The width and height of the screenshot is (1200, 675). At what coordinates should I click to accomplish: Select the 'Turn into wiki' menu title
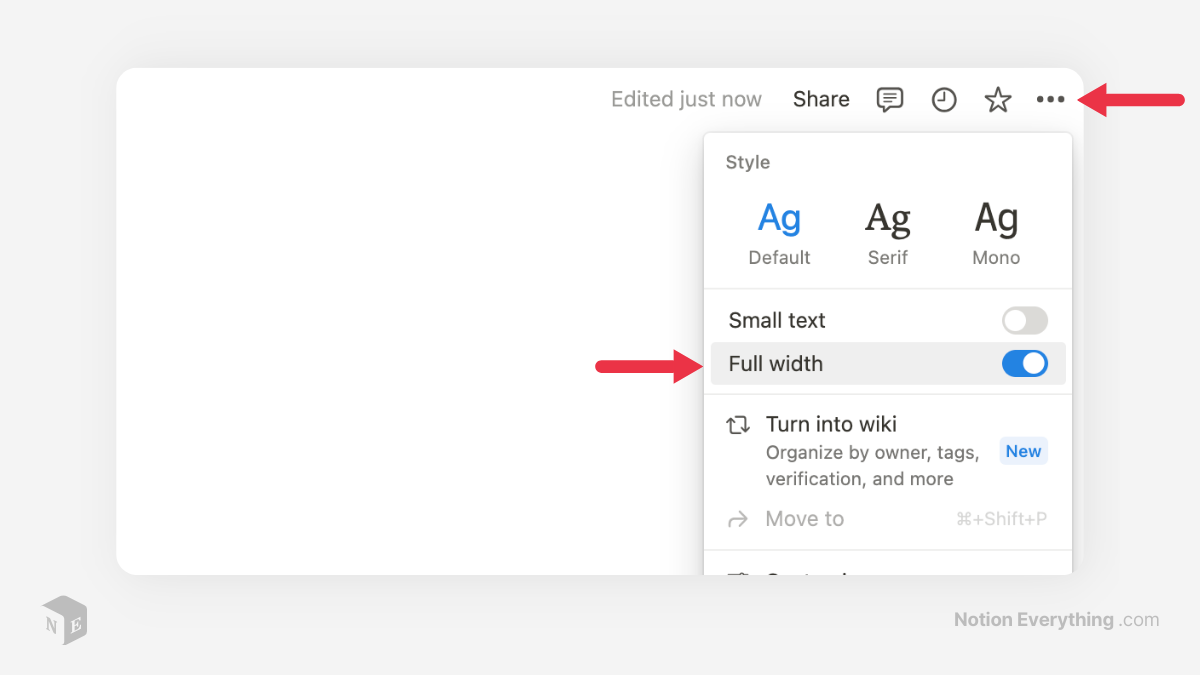pos(831,424)
